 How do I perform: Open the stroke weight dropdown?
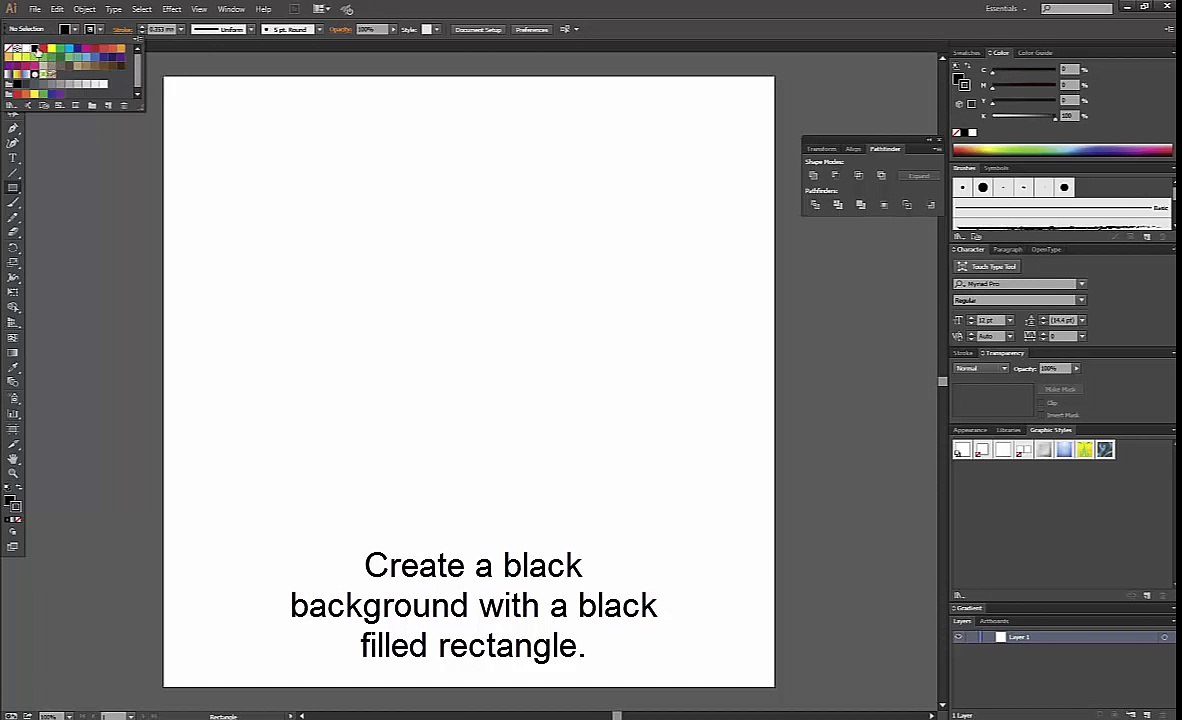[181, 29]
